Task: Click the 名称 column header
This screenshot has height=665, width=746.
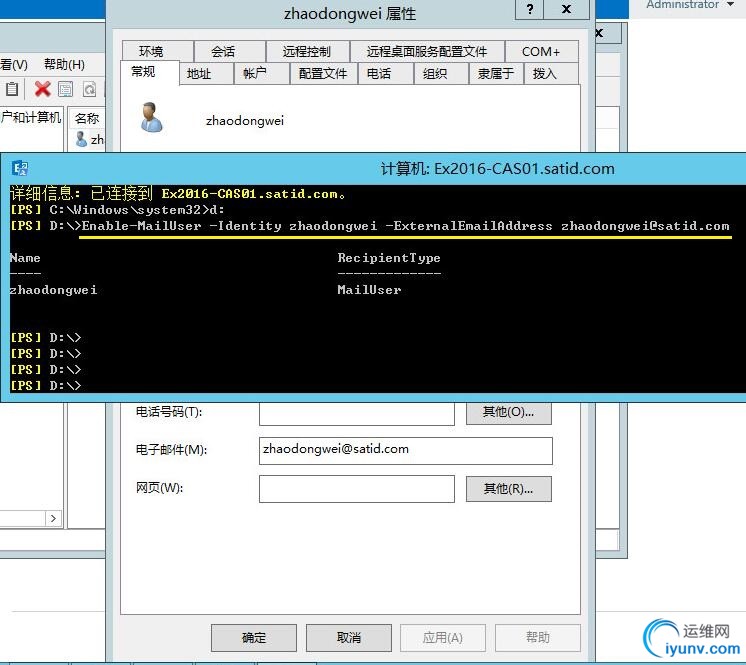Action: coord(87,118)
